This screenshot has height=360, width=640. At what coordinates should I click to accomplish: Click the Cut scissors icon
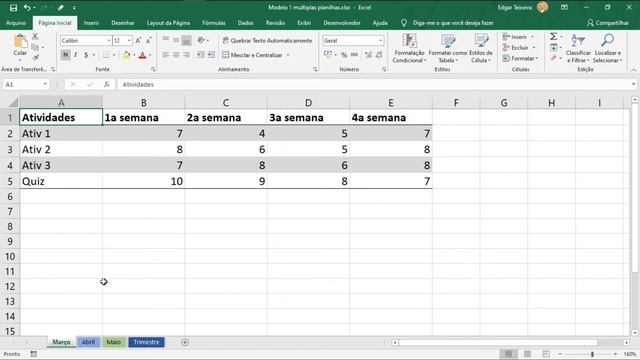coord(36,37)
